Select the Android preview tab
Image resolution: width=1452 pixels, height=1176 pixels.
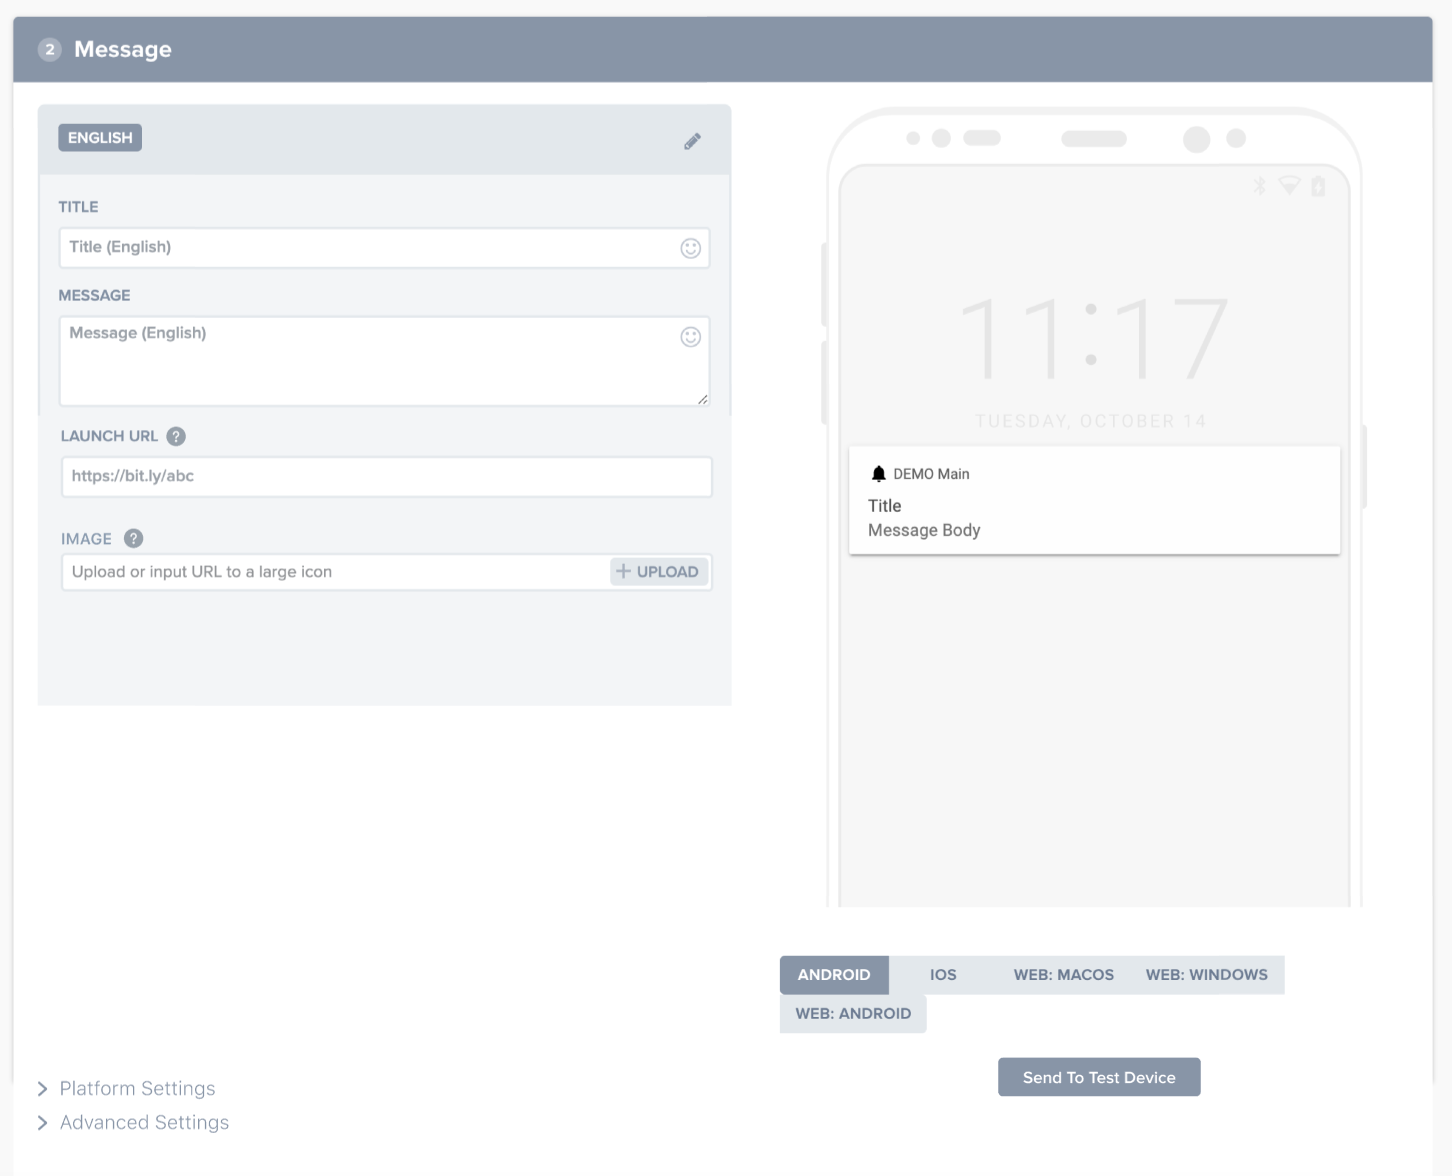(834, 975)
